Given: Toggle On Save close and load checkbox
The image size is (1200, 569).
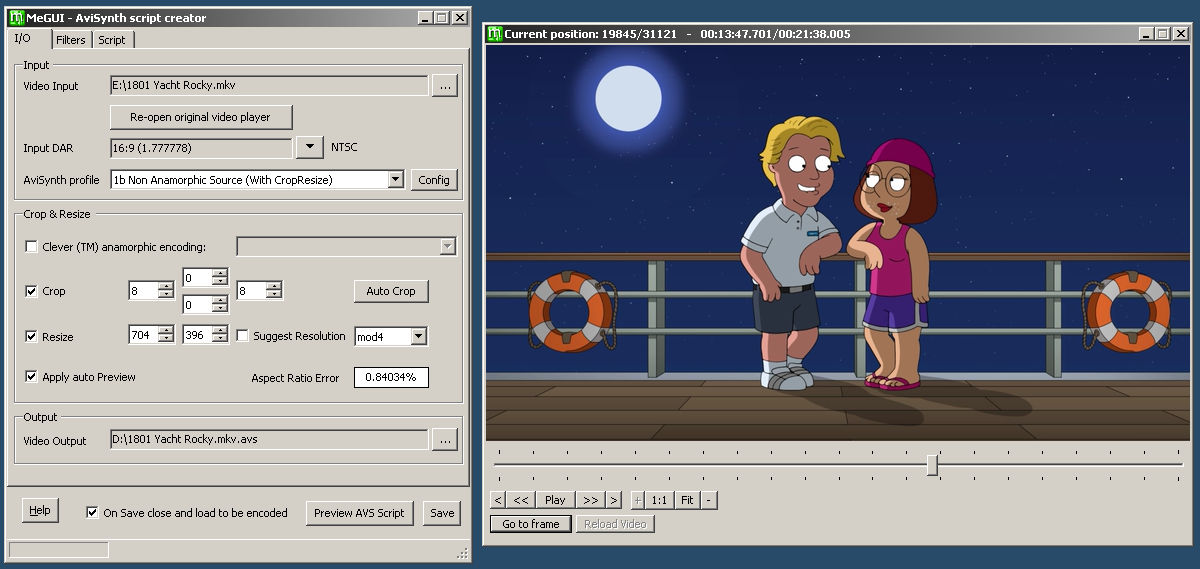Looking at the screenshot, I should pyautogui.click(x=93, y=513).
